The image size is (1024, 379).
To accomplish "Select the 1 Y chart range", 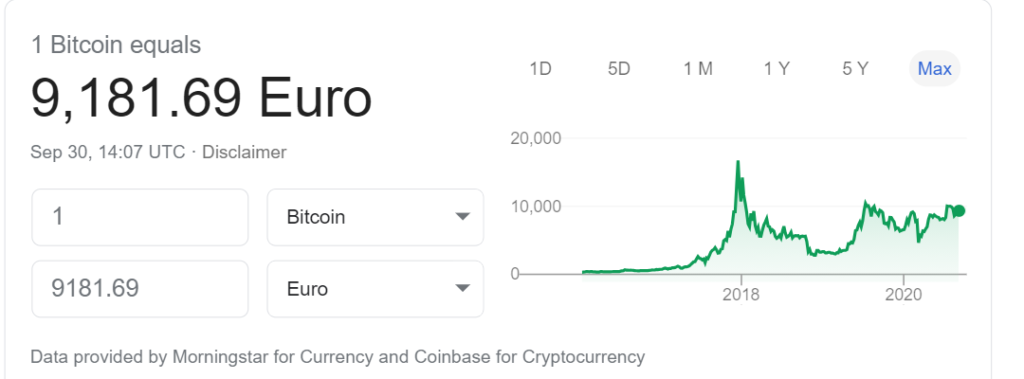I will point(777,69).
